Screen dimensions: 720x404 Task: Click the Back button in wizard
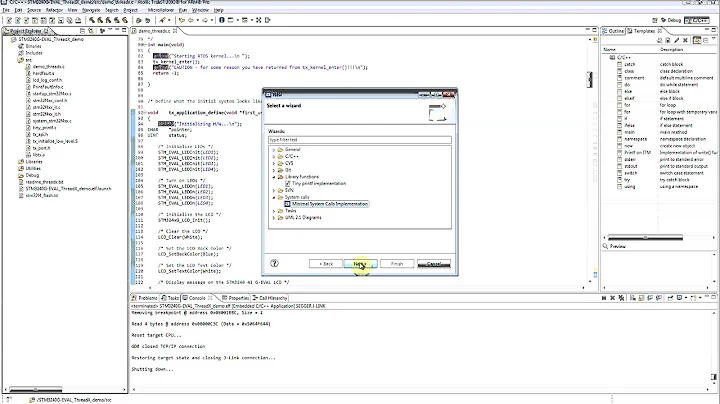tap(326, 264)
